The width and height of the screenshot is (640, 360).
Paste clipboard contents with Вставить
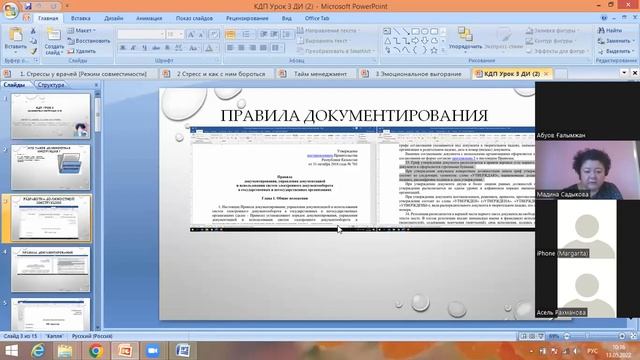pyautogui.click(x=16, y=40)
